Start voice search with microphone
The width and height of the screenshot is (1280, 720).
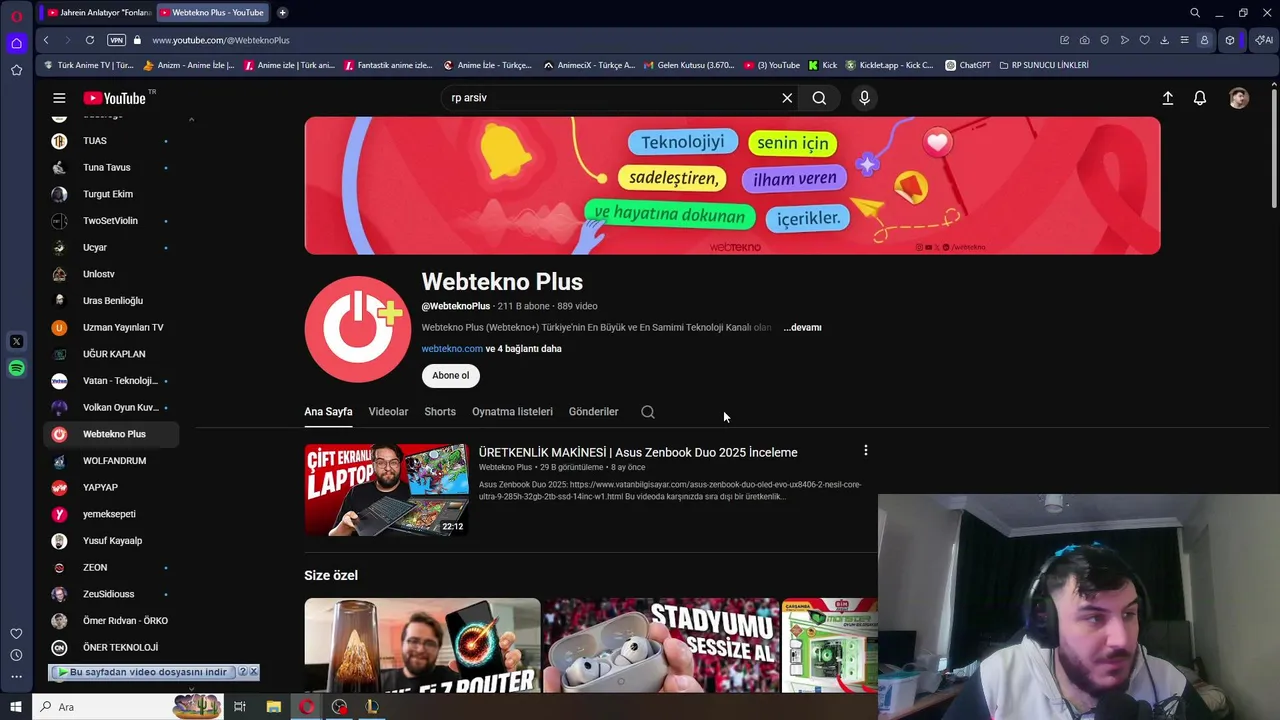coord(865,98)
